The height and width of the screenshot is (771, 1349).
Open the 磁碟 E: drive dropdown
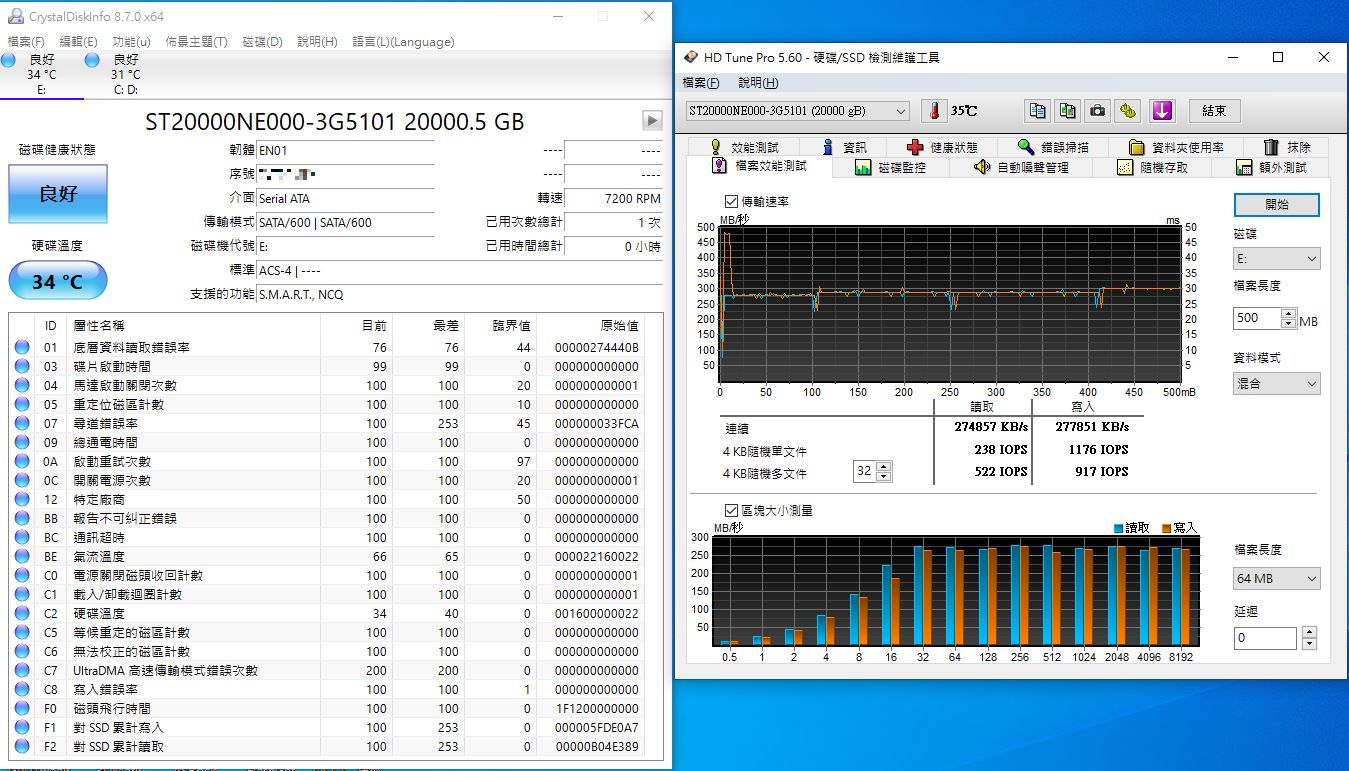1277,259
